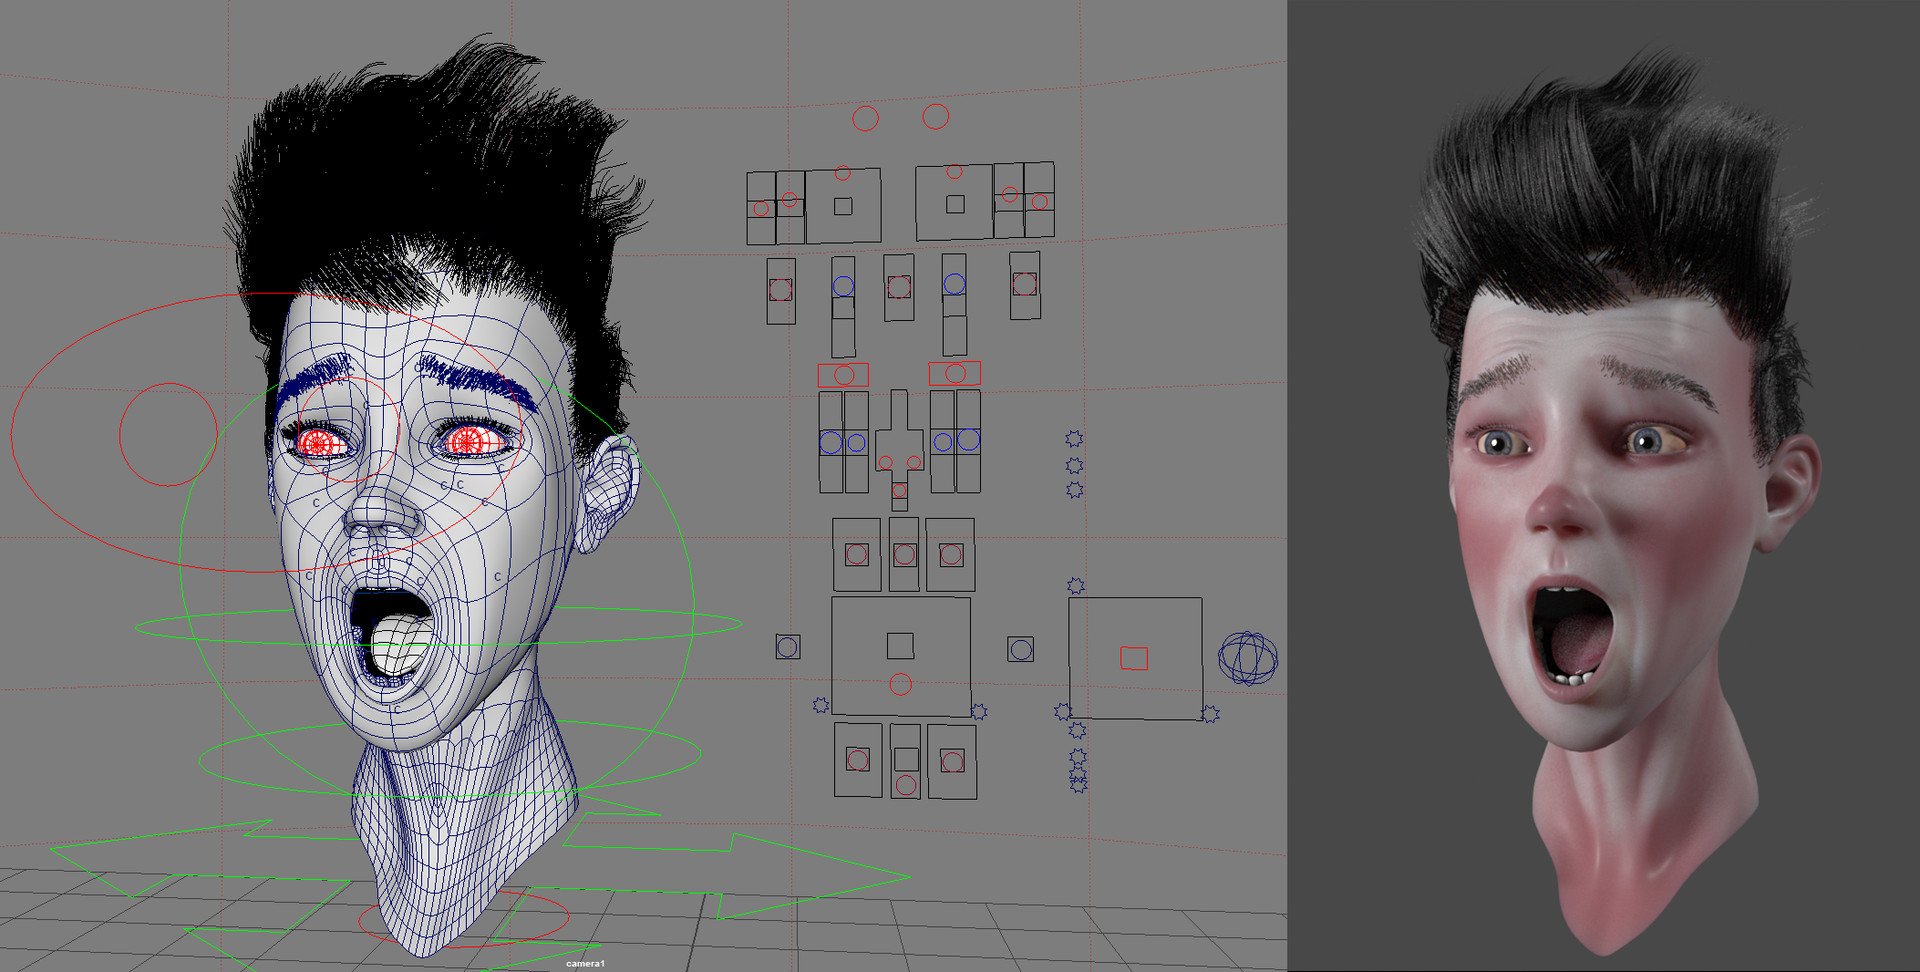Select middle handle in three-box row below nose
The image size is (1920, 972).
(x=904, y=554)
